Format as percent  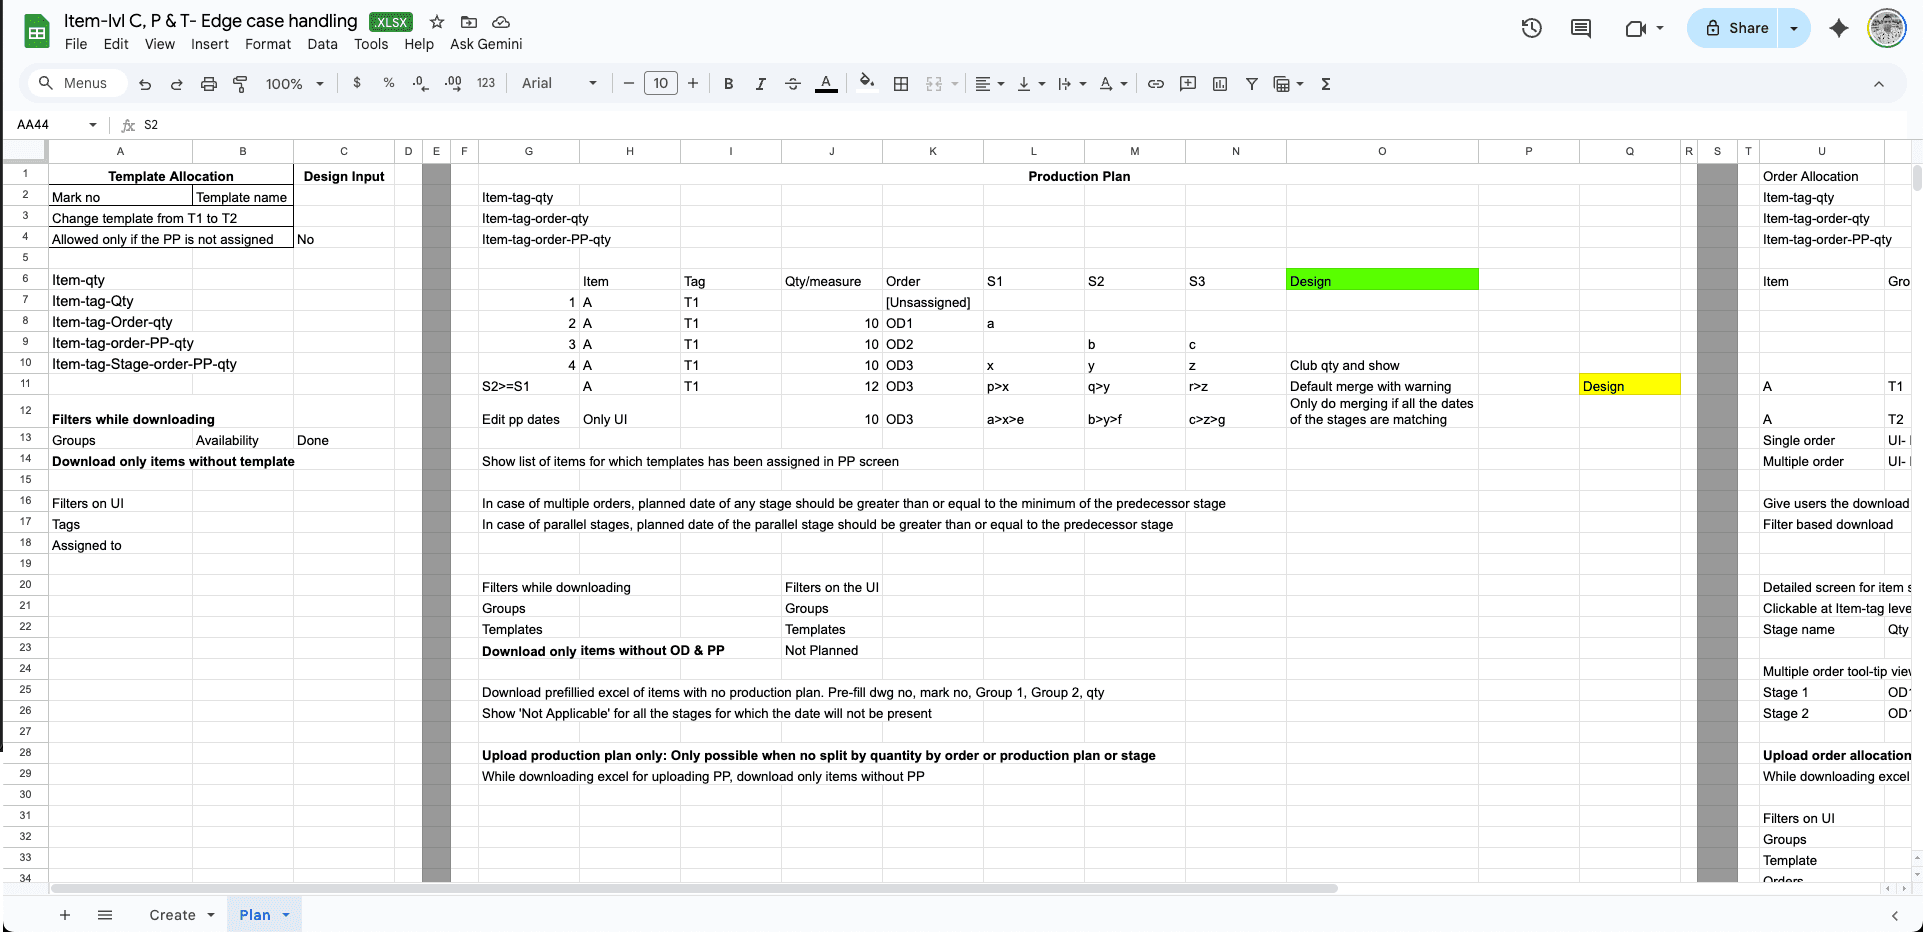(389, 83)
